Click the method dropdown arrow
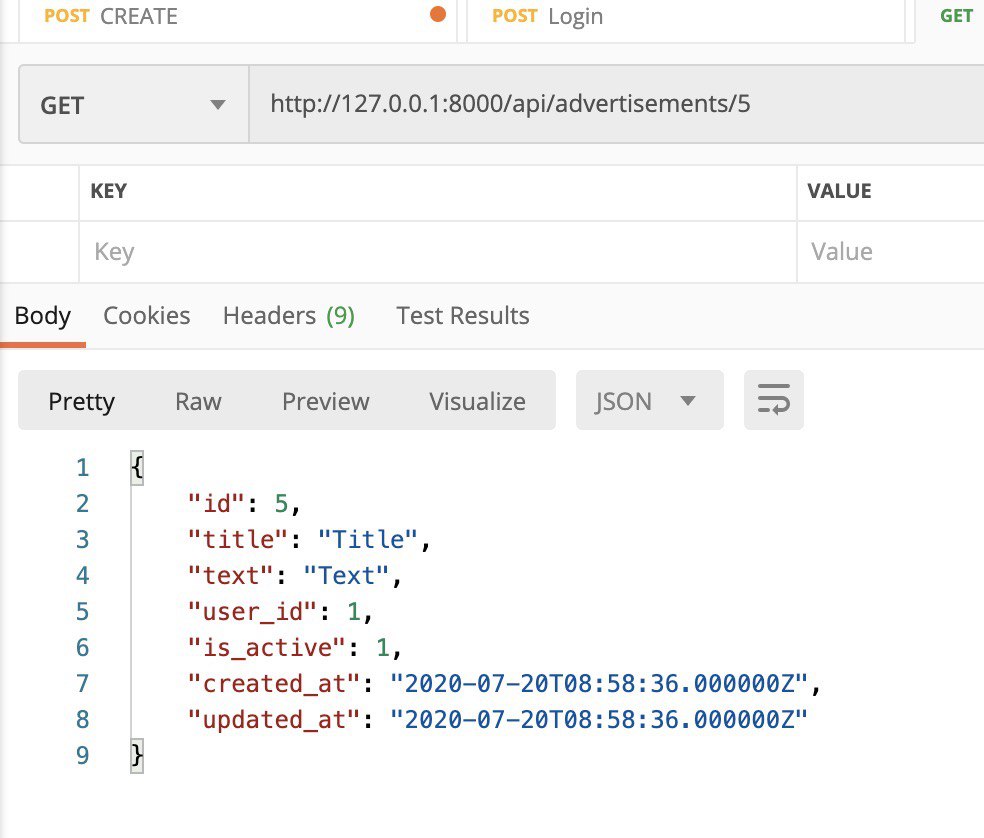984x838 pixels. [x=218, y=105]
